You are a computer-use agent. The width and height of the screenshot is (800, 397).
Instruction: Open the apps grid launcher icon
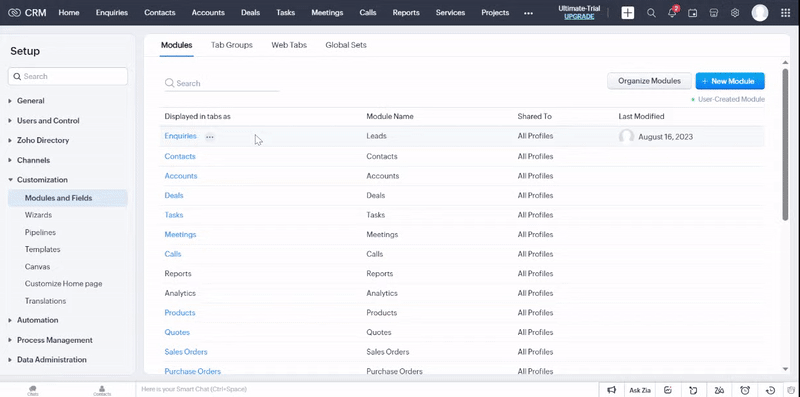click(x=786, y=13)
